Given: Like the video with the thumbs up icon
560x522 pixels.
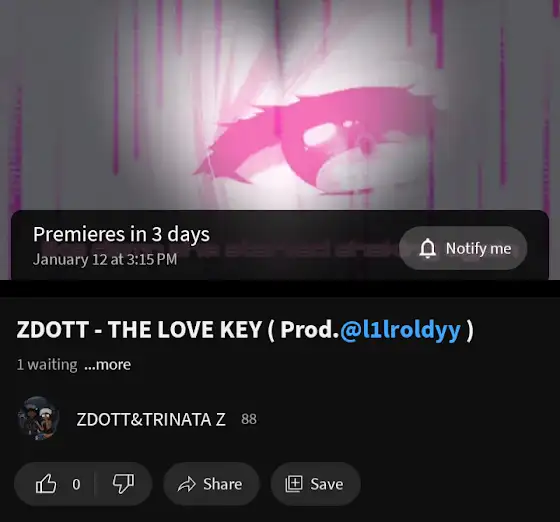Looking at the screenshot, I should [x=46, y=484].
